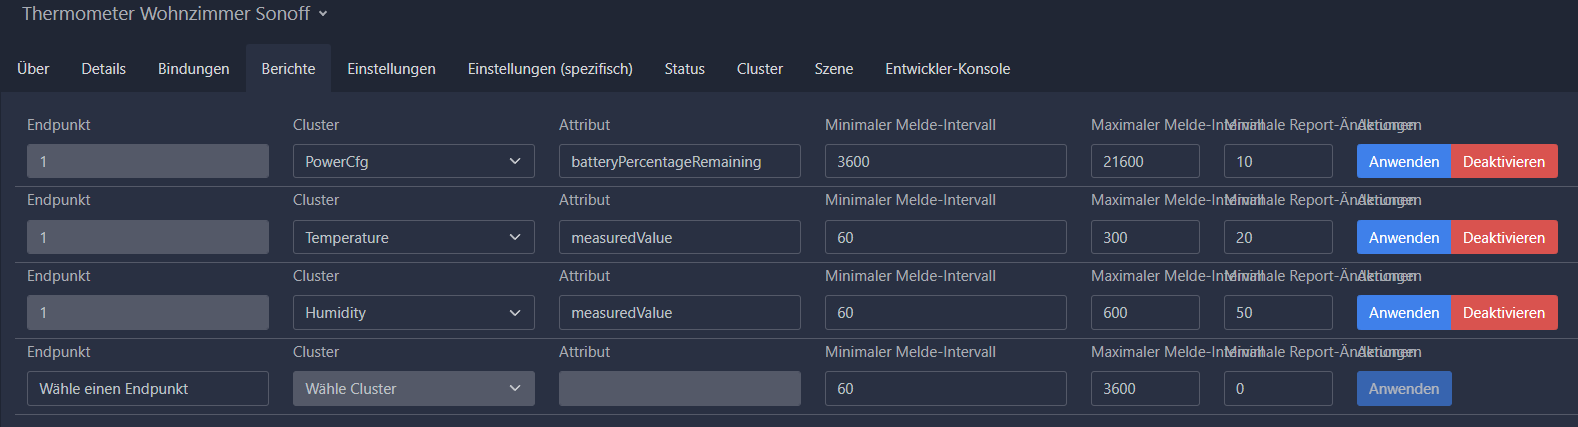Open the 'Wähle Cluster' dropdown

click(x=413, y=388)
